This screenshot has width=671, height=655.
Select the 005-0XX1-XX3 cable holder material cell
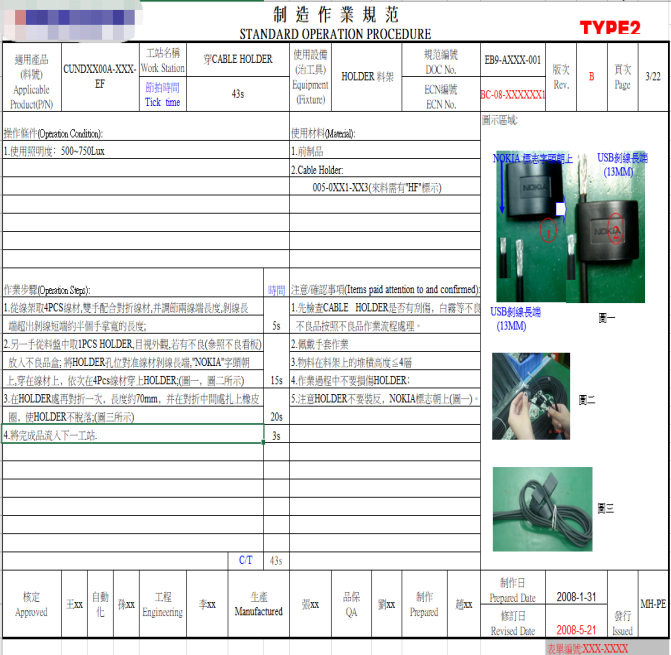click(384, 187)
